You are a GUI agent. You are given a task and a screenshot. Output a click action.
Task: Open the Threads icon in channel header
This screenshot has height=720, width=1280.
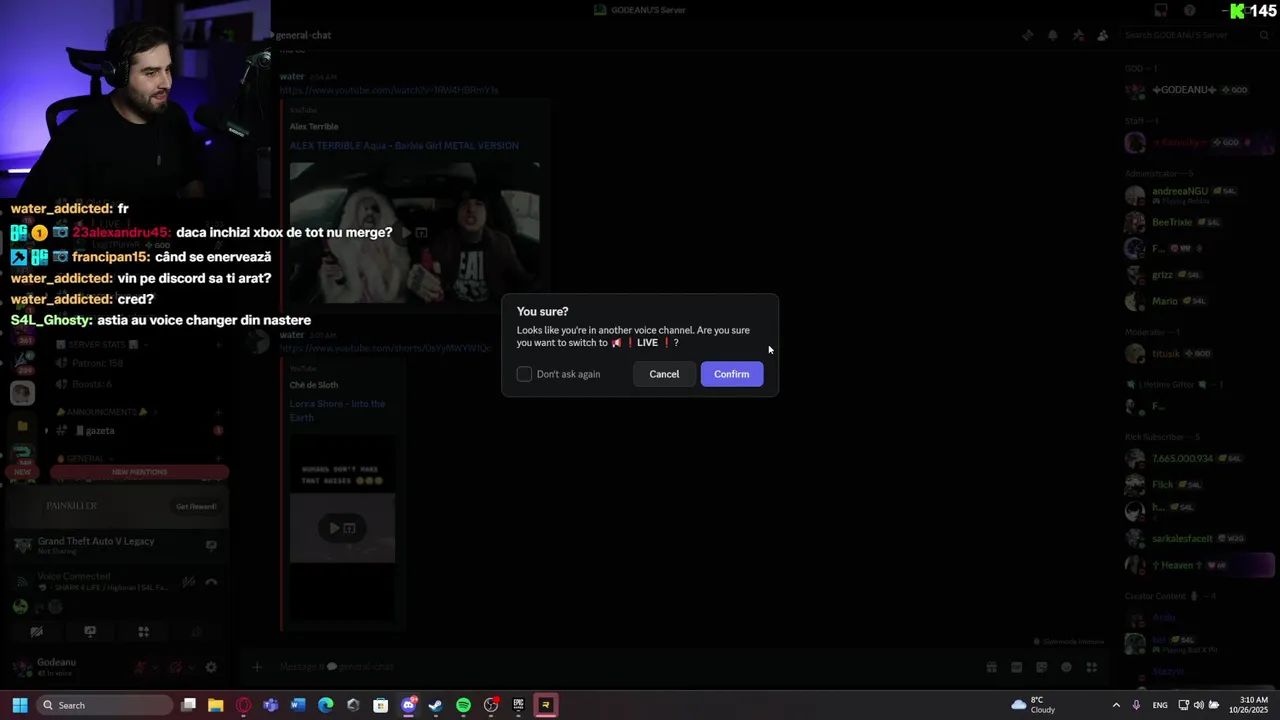point(1027,35)
